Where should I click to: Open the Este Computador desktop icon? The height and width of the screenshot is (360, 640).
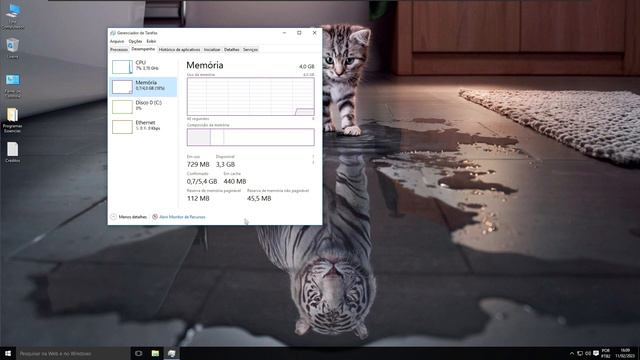(x=13, y=16)
